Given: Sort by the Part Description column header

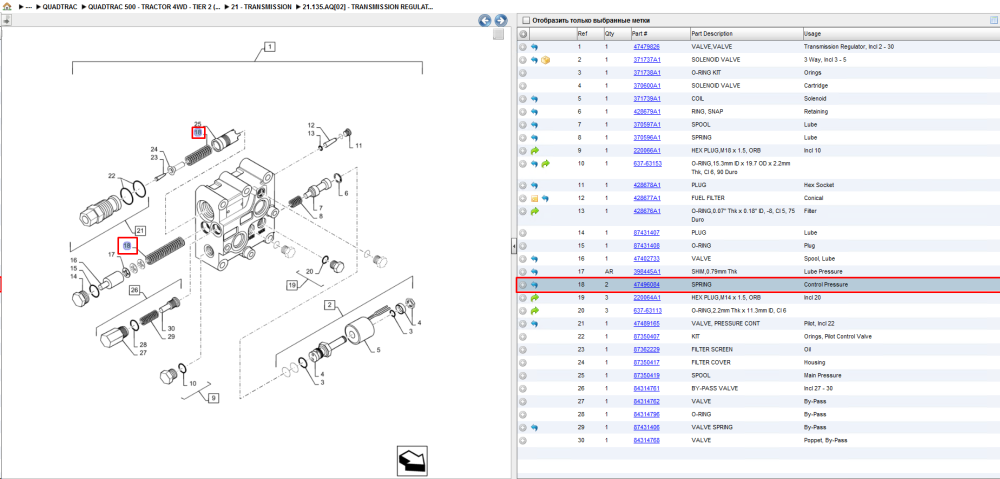Looking at the screenshot, I should point(746,34).
